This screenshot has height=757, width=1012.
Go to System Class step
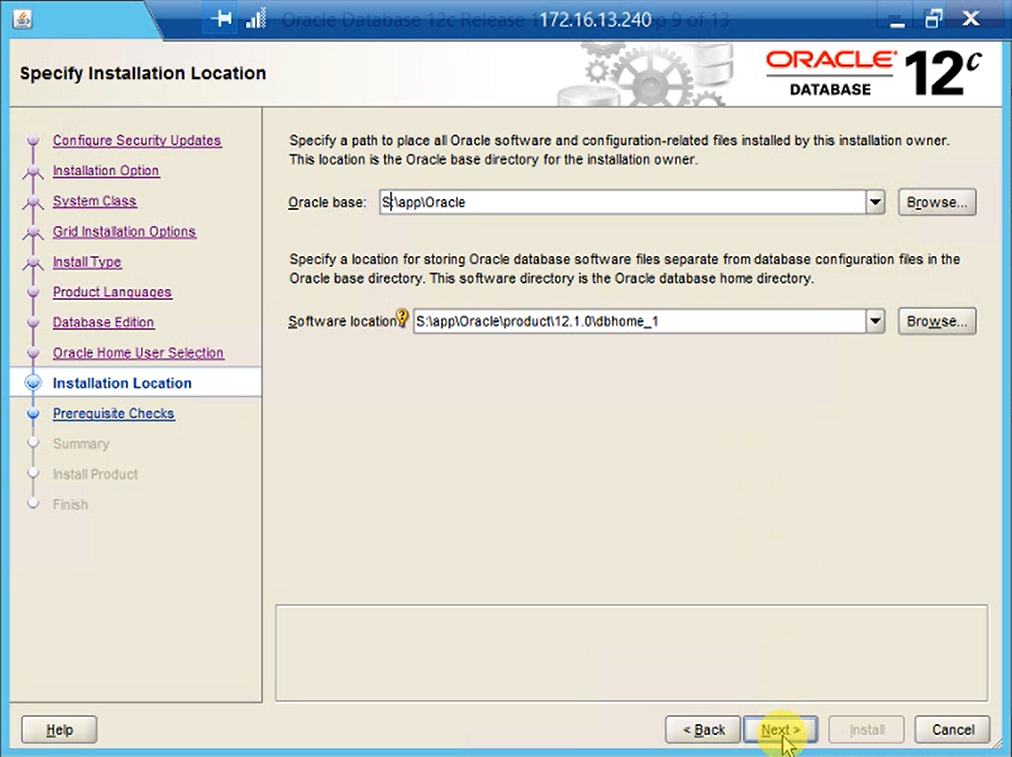[94, 201]
